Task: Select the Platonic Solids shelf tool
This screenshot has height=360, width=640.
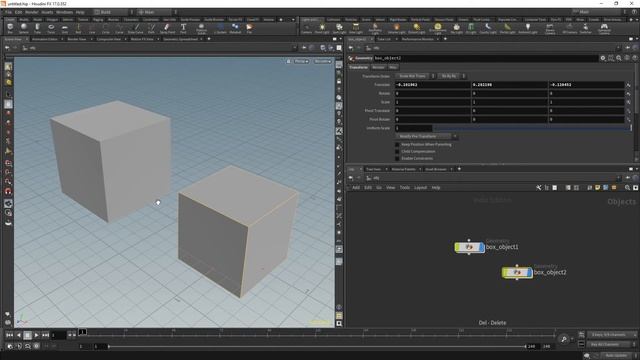Action: (x=202, y=28)
